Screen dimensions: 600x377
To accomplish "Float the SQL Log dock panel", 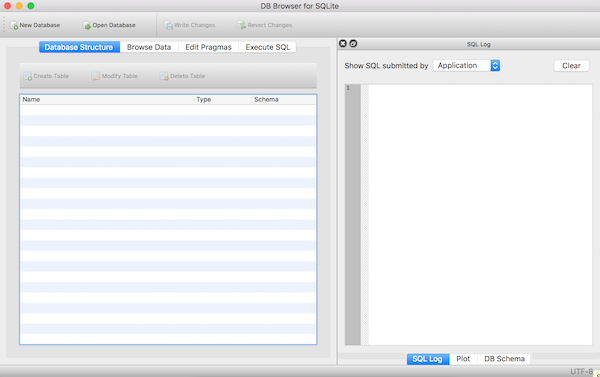I will (x=353, y=44).
